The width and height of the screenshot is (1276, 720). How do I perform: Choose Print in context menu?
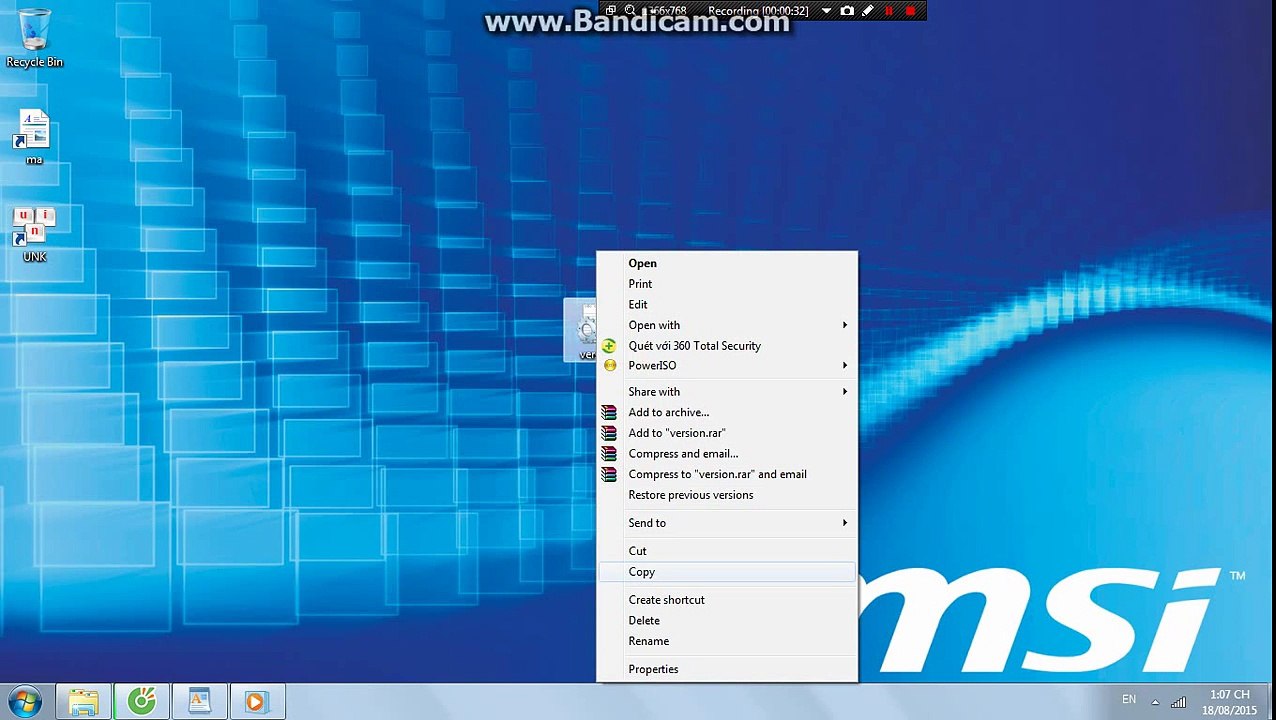pyautogui.click(x=727, y=284)
